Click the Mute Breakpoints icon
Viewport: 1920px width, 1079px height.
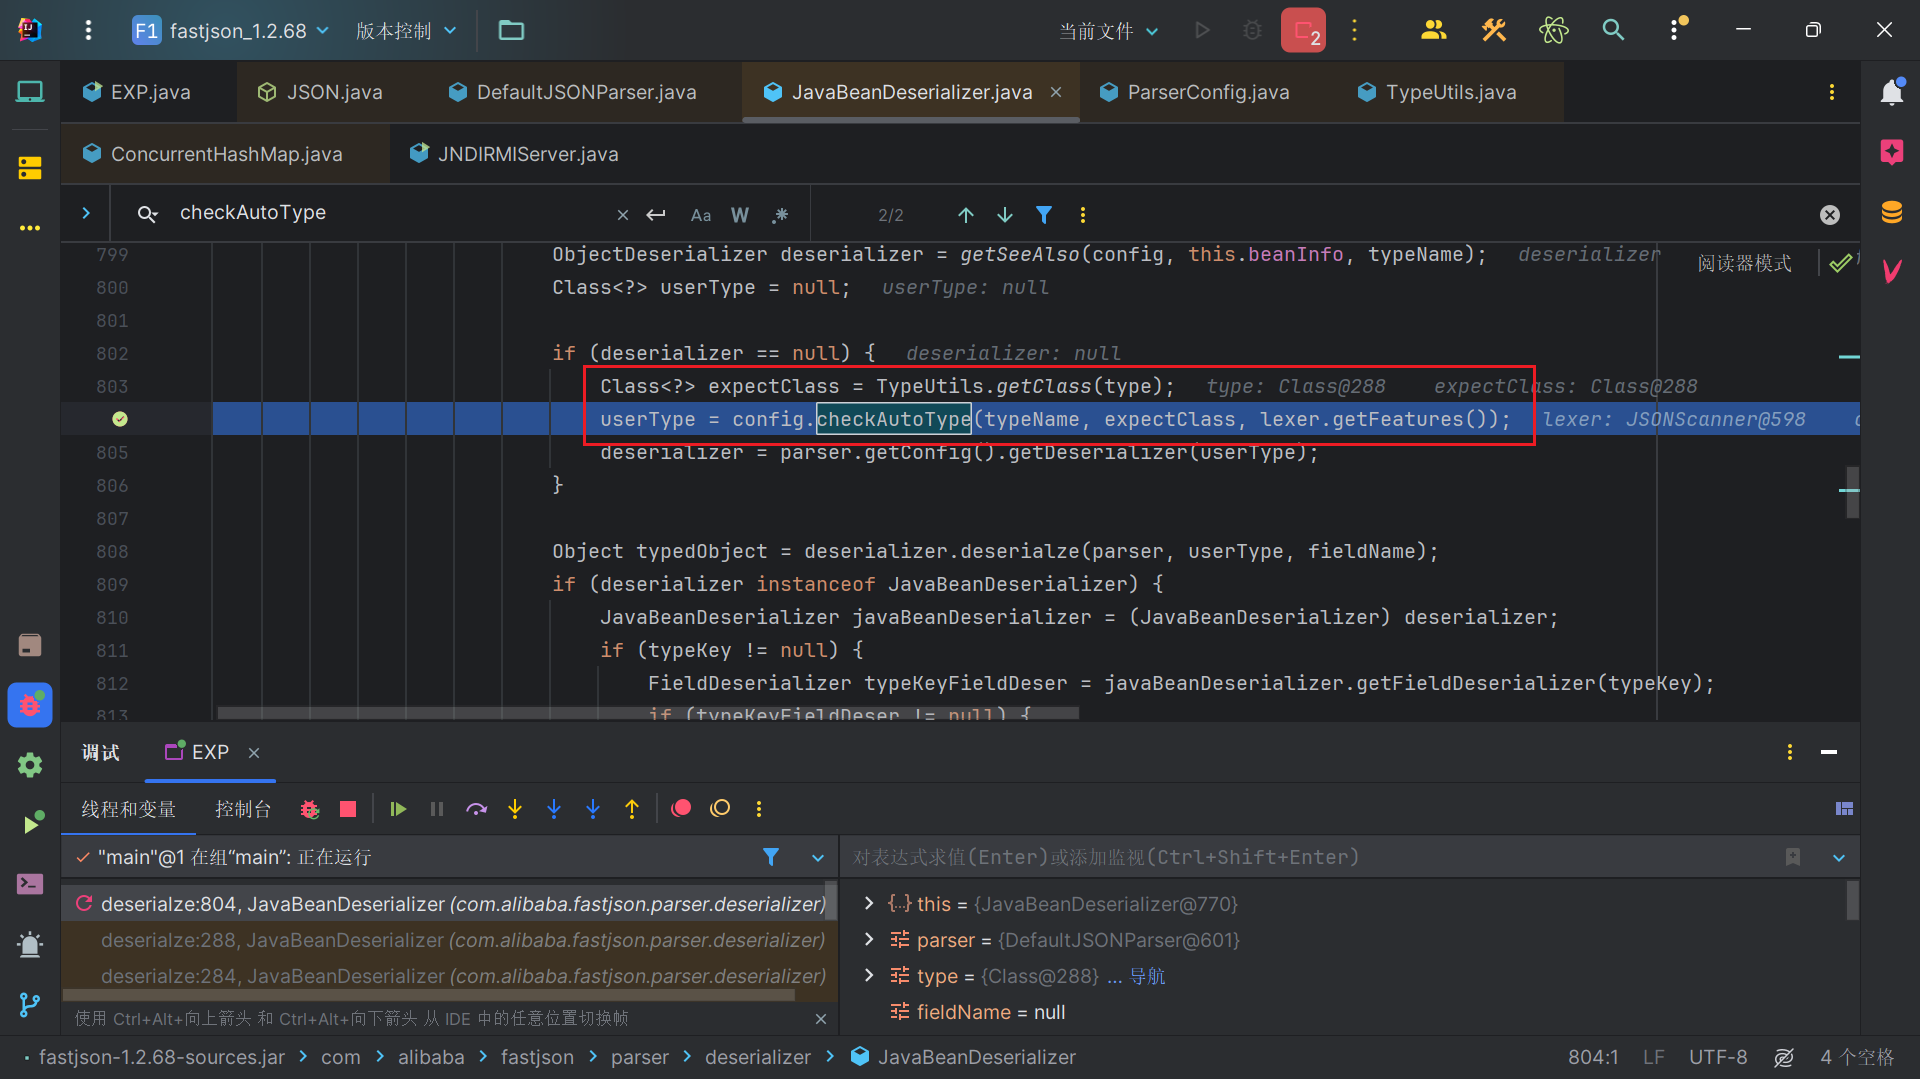[720, 809]
